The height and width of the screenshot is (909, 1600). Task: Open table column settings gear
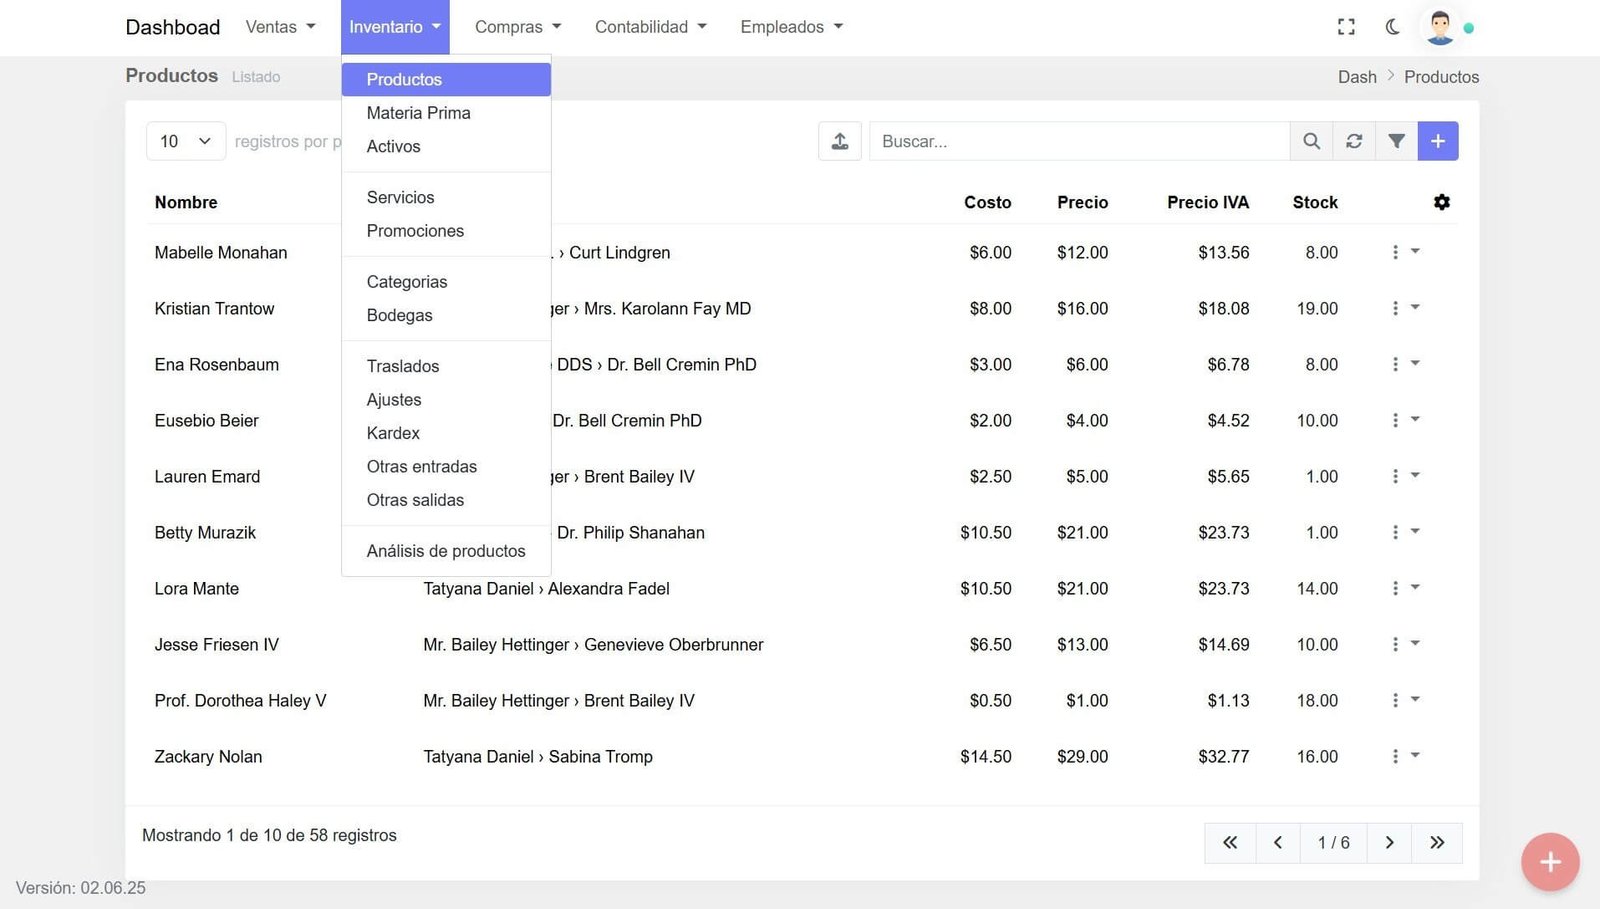pos(1441,202)
